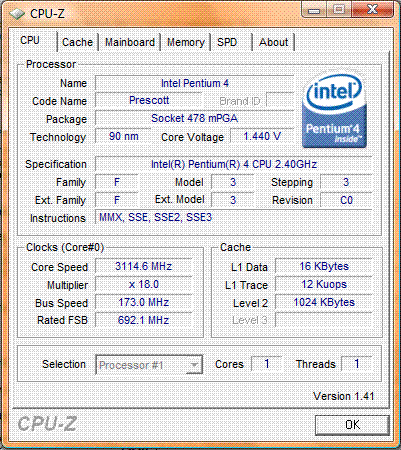This screenshot has height=450, width=401.
Task: Open the Mainboard tab
Action: click(x=130, y=42)
